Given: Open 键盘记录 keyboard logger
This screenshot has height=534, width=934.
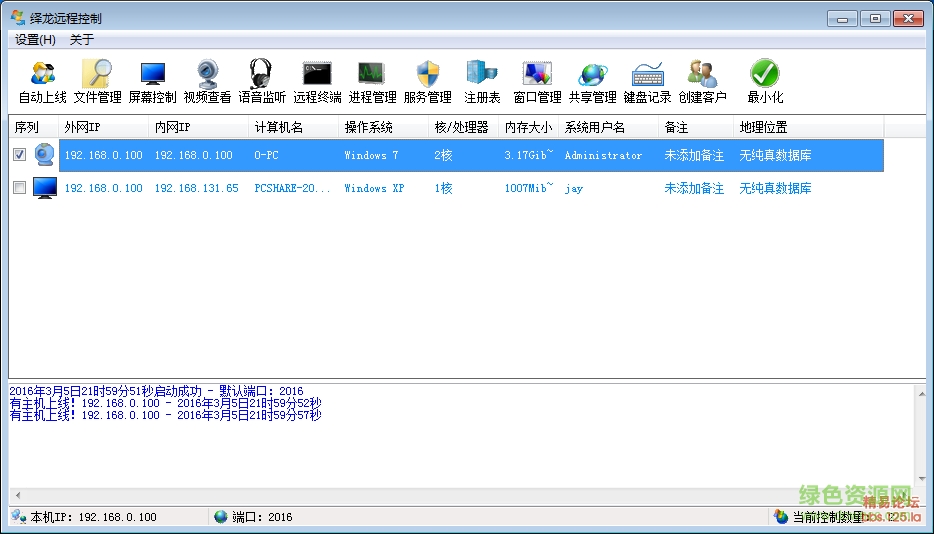Looking at the screenshot, I should tap(647, 81).
